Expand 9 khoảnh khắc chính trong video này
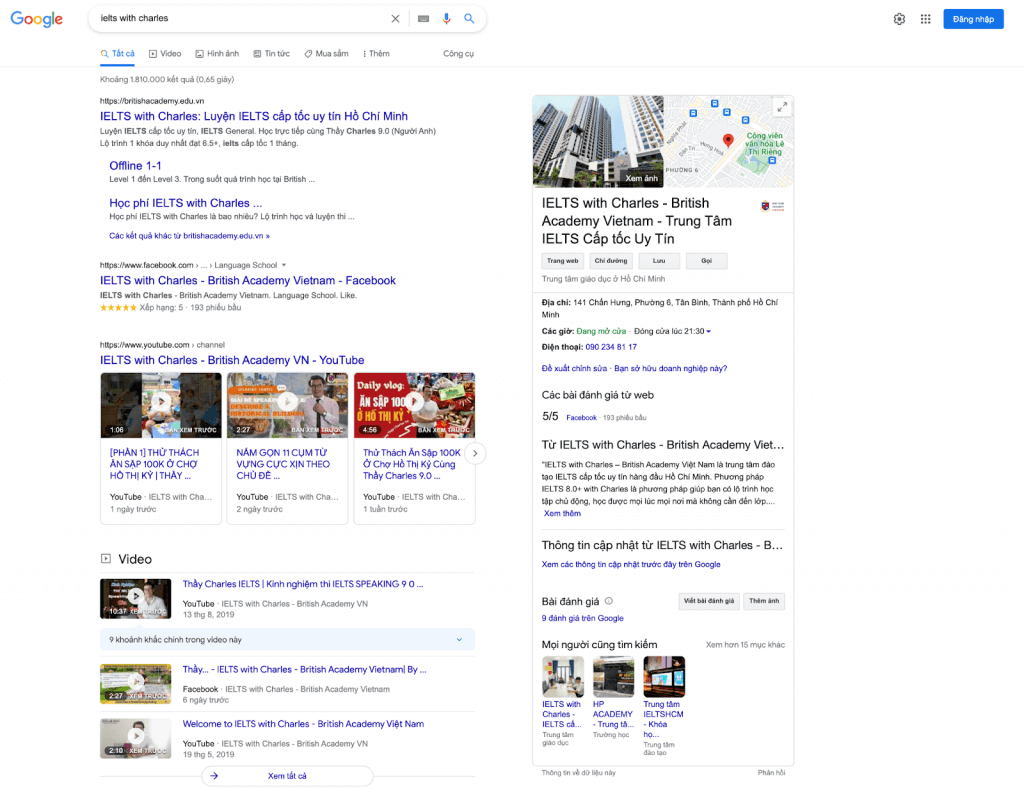Screen dimensions: 1024x801 coord(287,640)
